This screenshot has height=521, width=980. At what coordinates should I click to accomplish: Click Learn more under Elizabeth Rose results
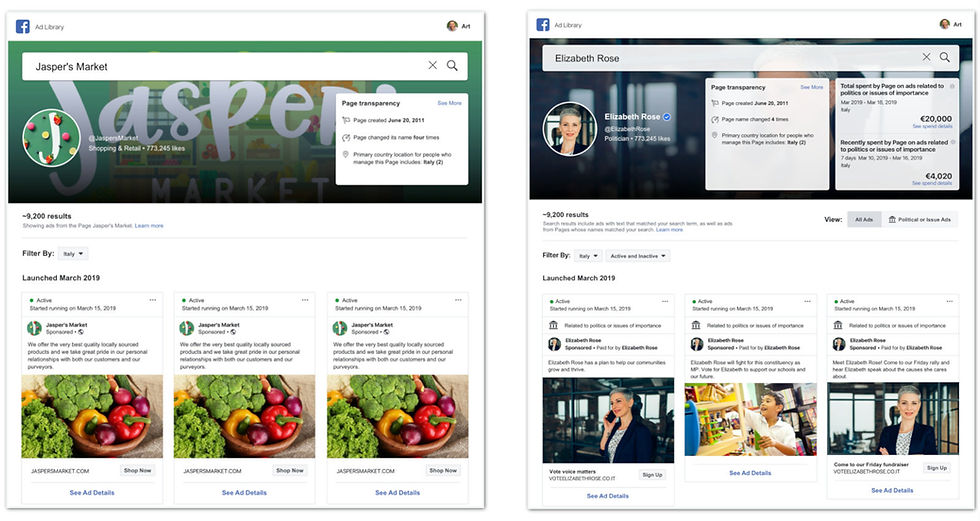[669, 230]
